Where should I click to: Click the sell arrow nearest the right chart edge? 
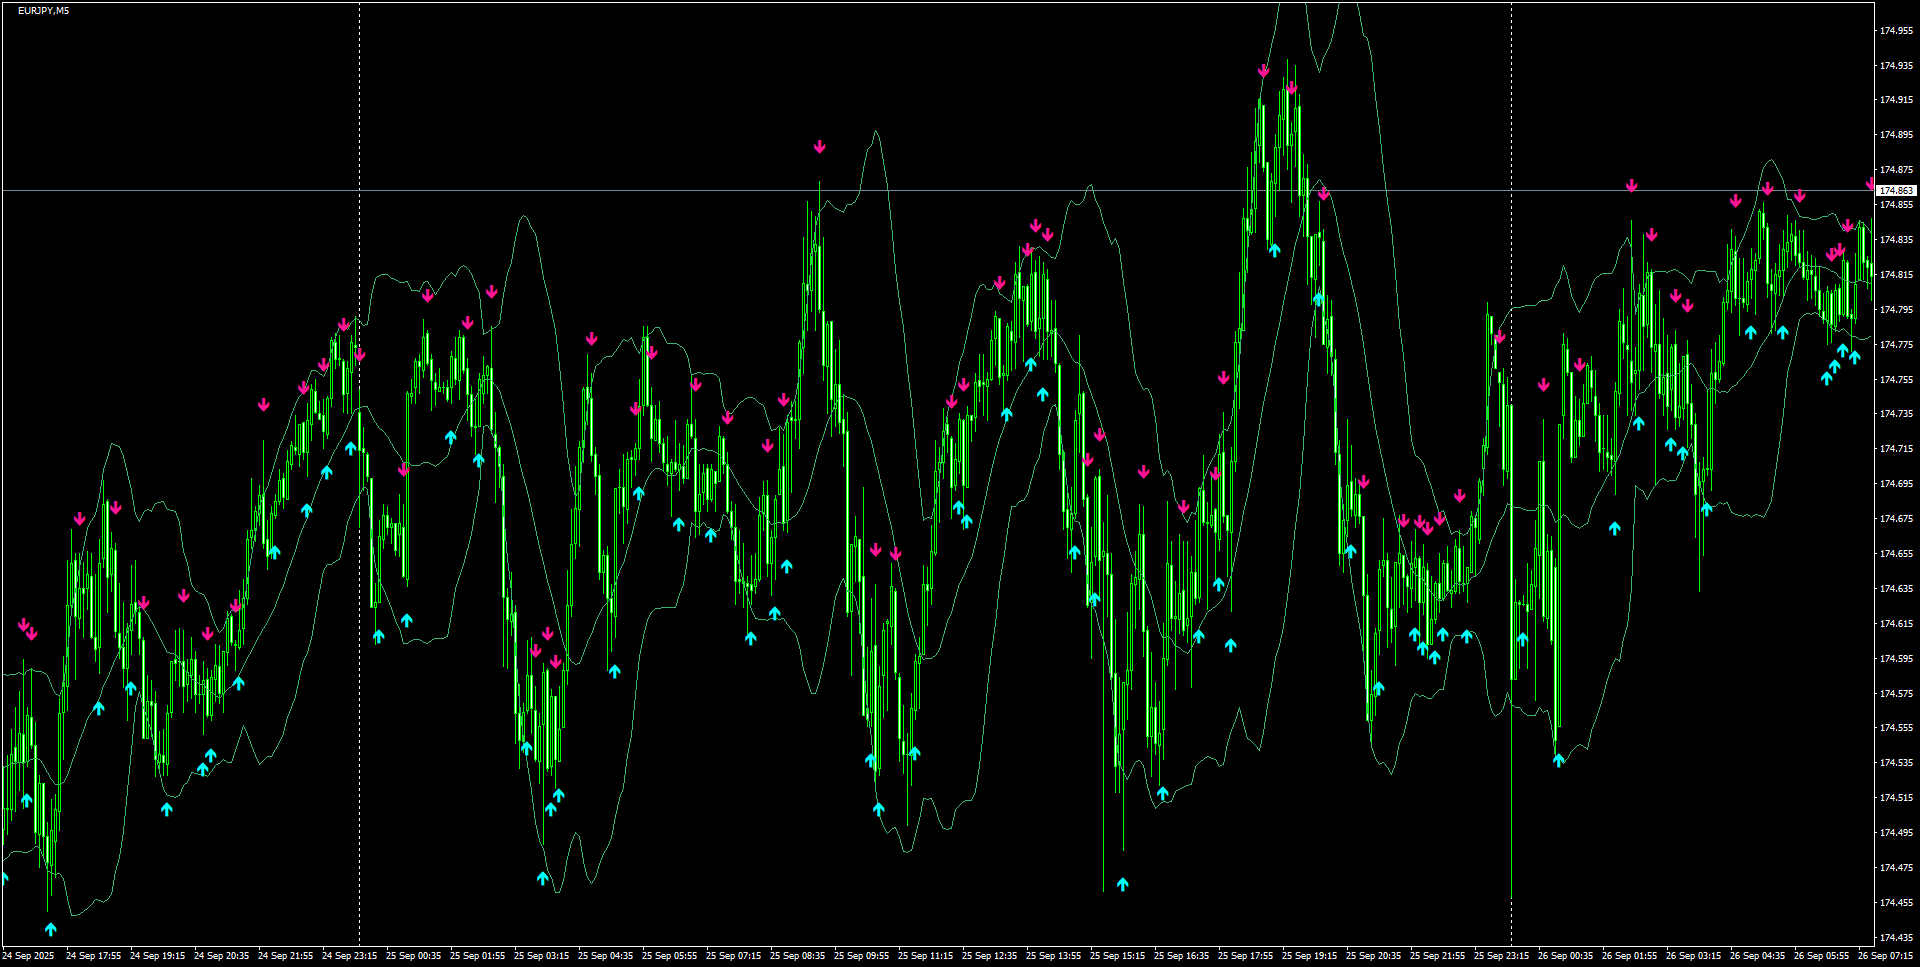tap(1872, 184)
